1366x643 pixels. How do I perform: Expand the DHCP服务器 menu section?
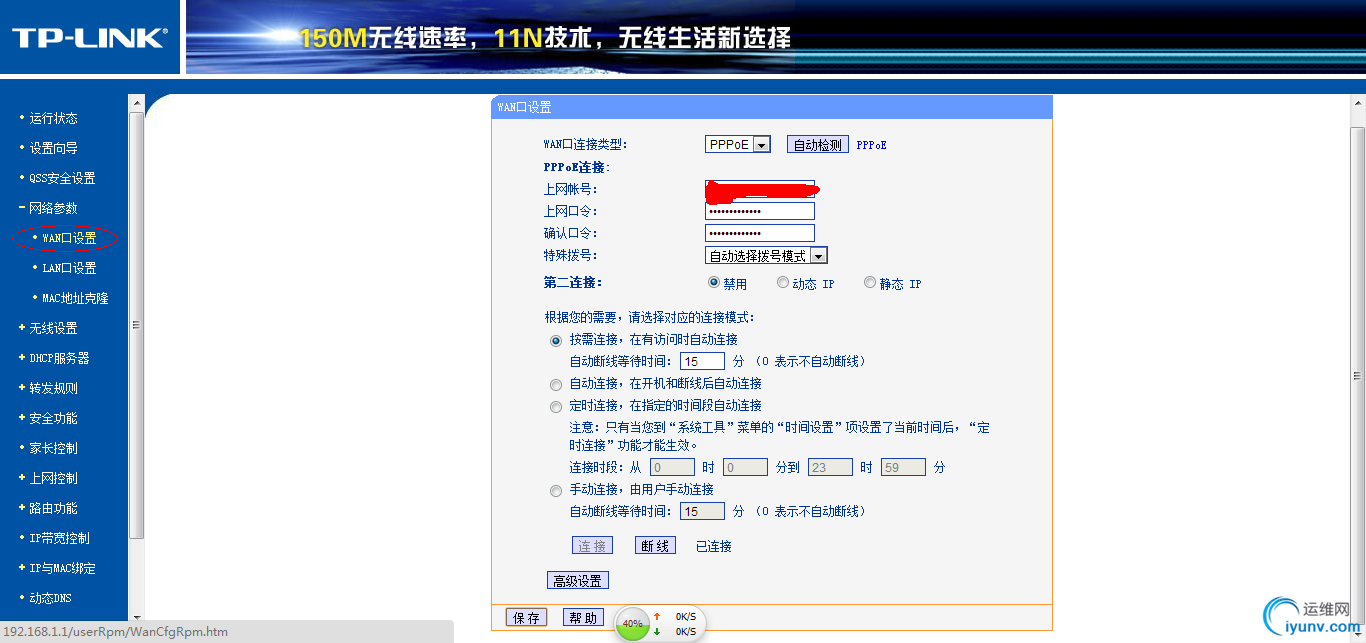(59, 358)
